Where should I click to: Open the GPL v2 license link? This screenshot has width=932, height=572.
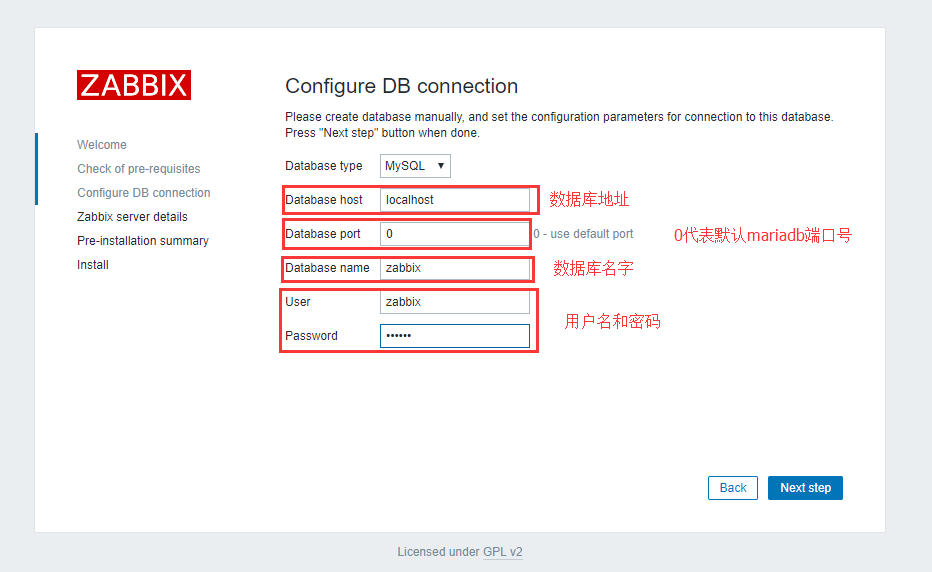503,552
